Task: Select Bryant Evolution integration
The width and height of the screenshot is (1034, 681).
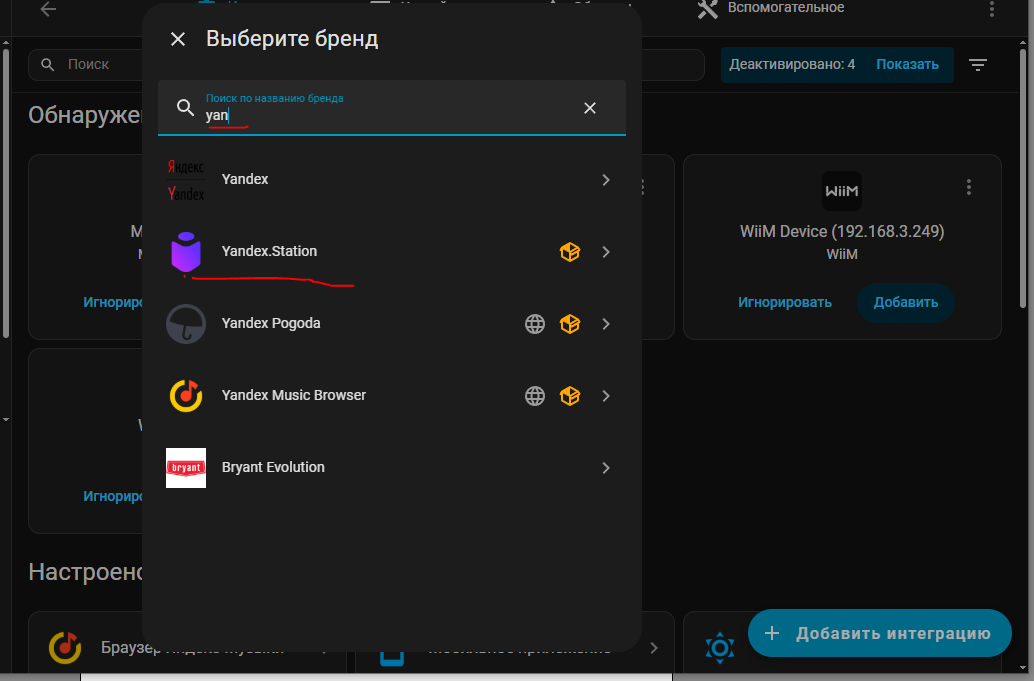Action: tap(392, 467)
